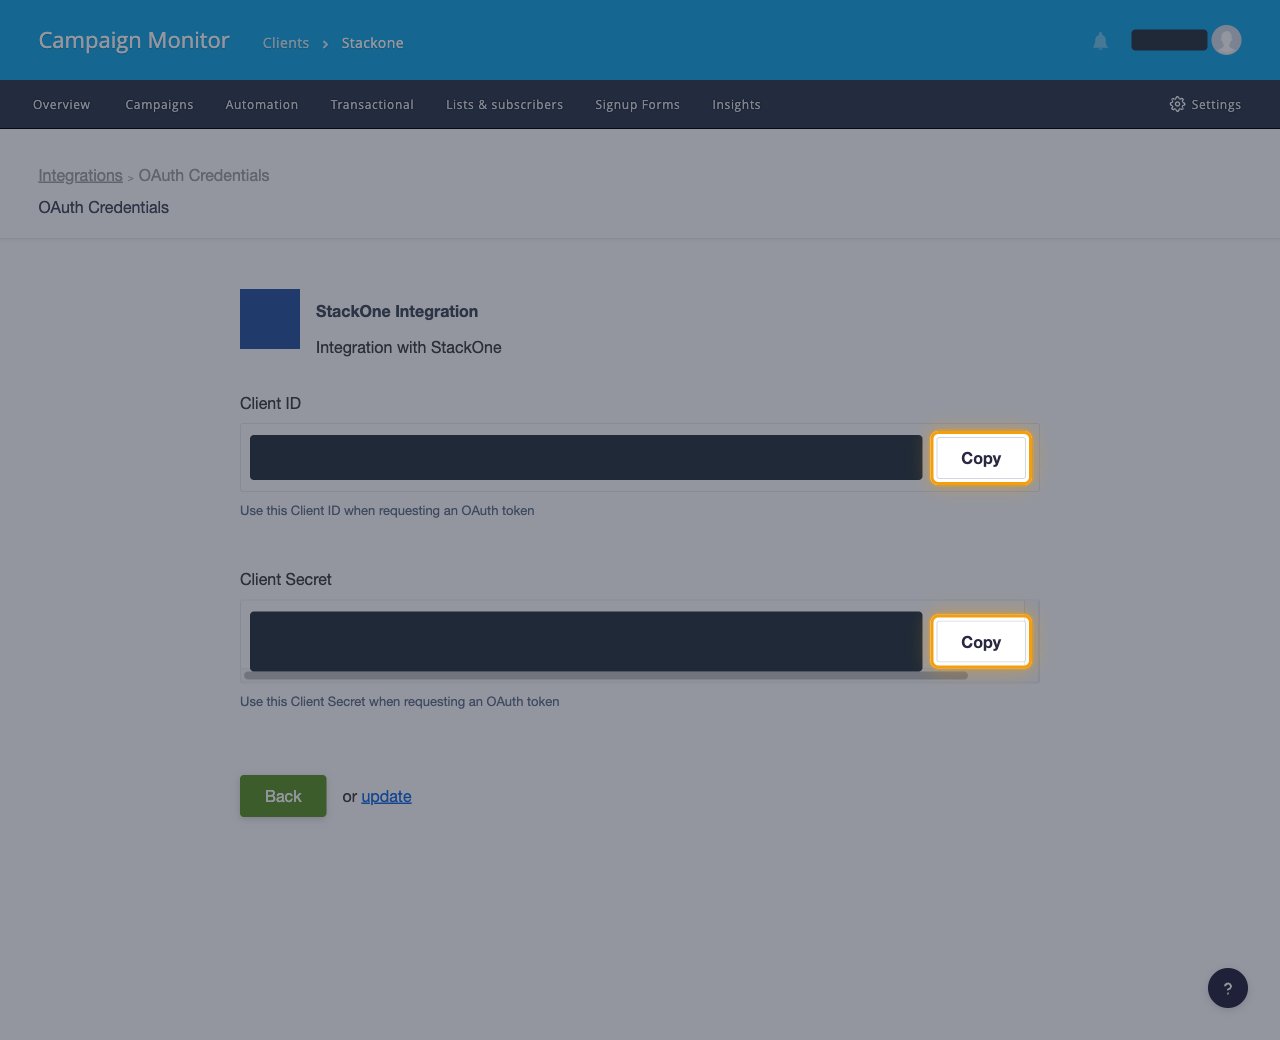
Task: Click the notification bell icon
Action: (1100, 41)
